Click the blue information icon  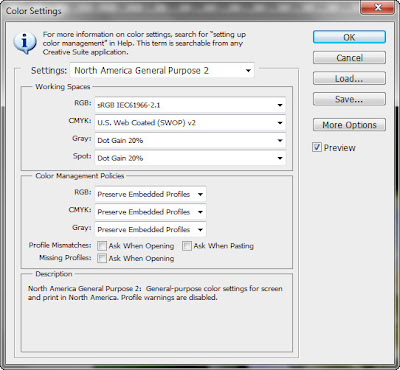pos(25,43)
